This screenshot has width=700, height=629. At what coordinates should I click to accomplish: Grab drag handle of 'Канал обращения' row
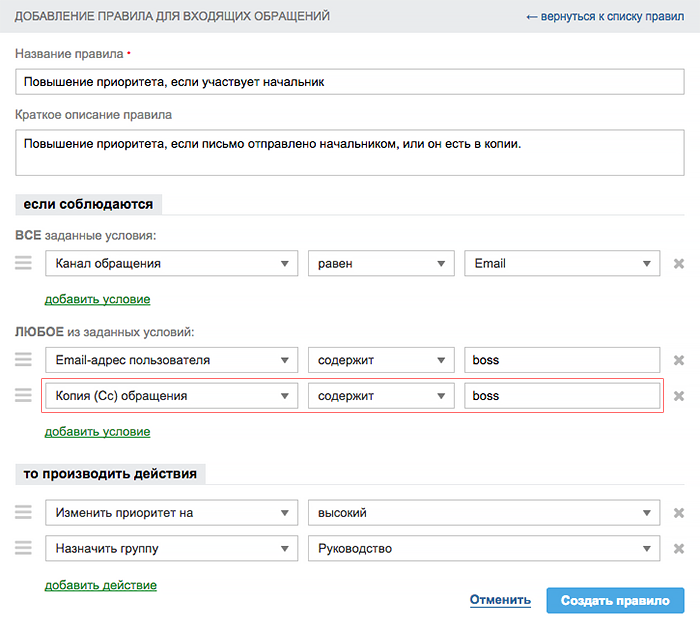[23, 263]
